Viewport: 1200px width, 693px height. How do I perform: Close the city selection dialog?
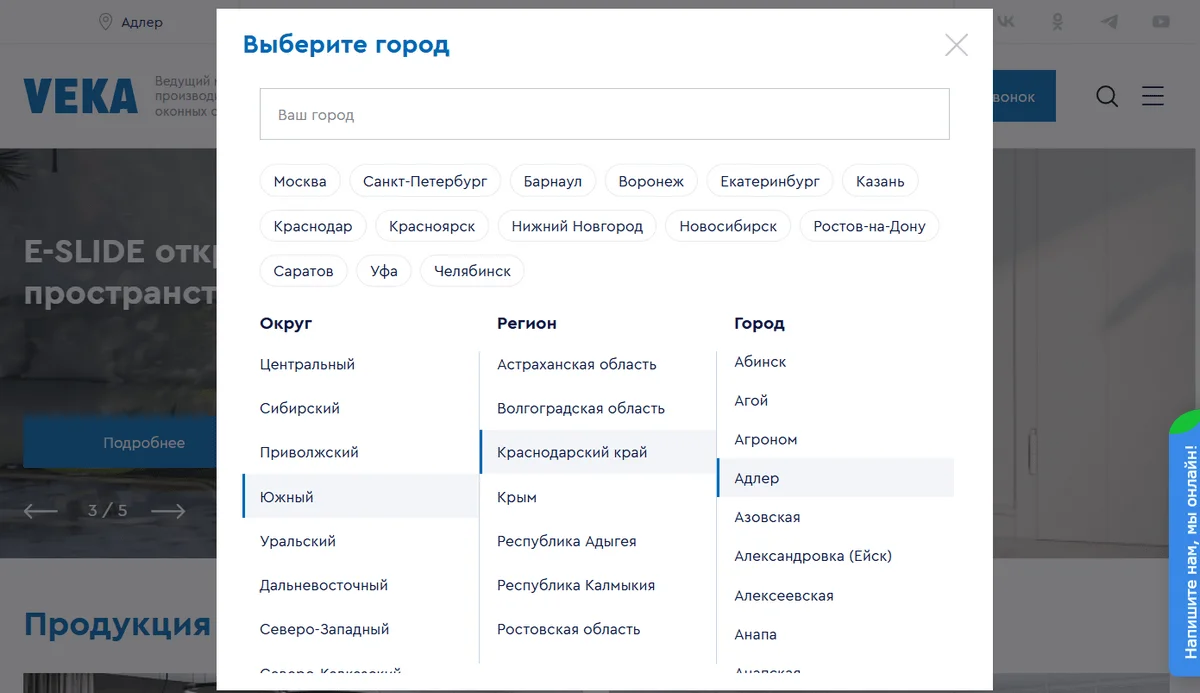coord(957,45)
